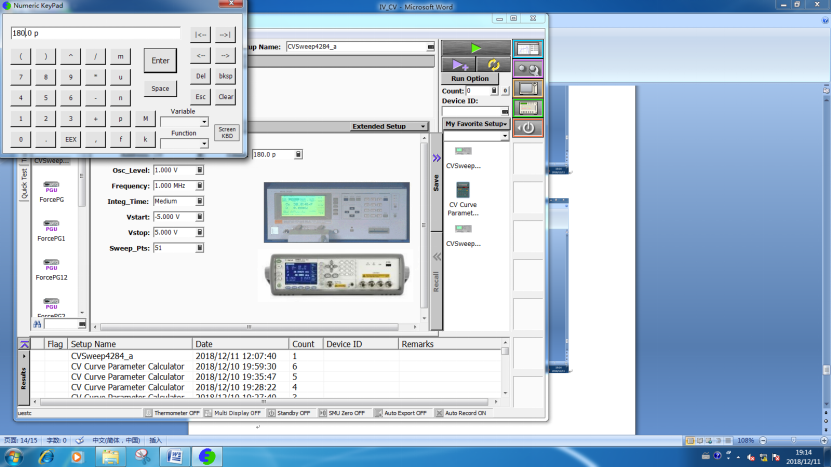Sort results by Flag column
Screen dimensions: 831x468
[55, 344]
